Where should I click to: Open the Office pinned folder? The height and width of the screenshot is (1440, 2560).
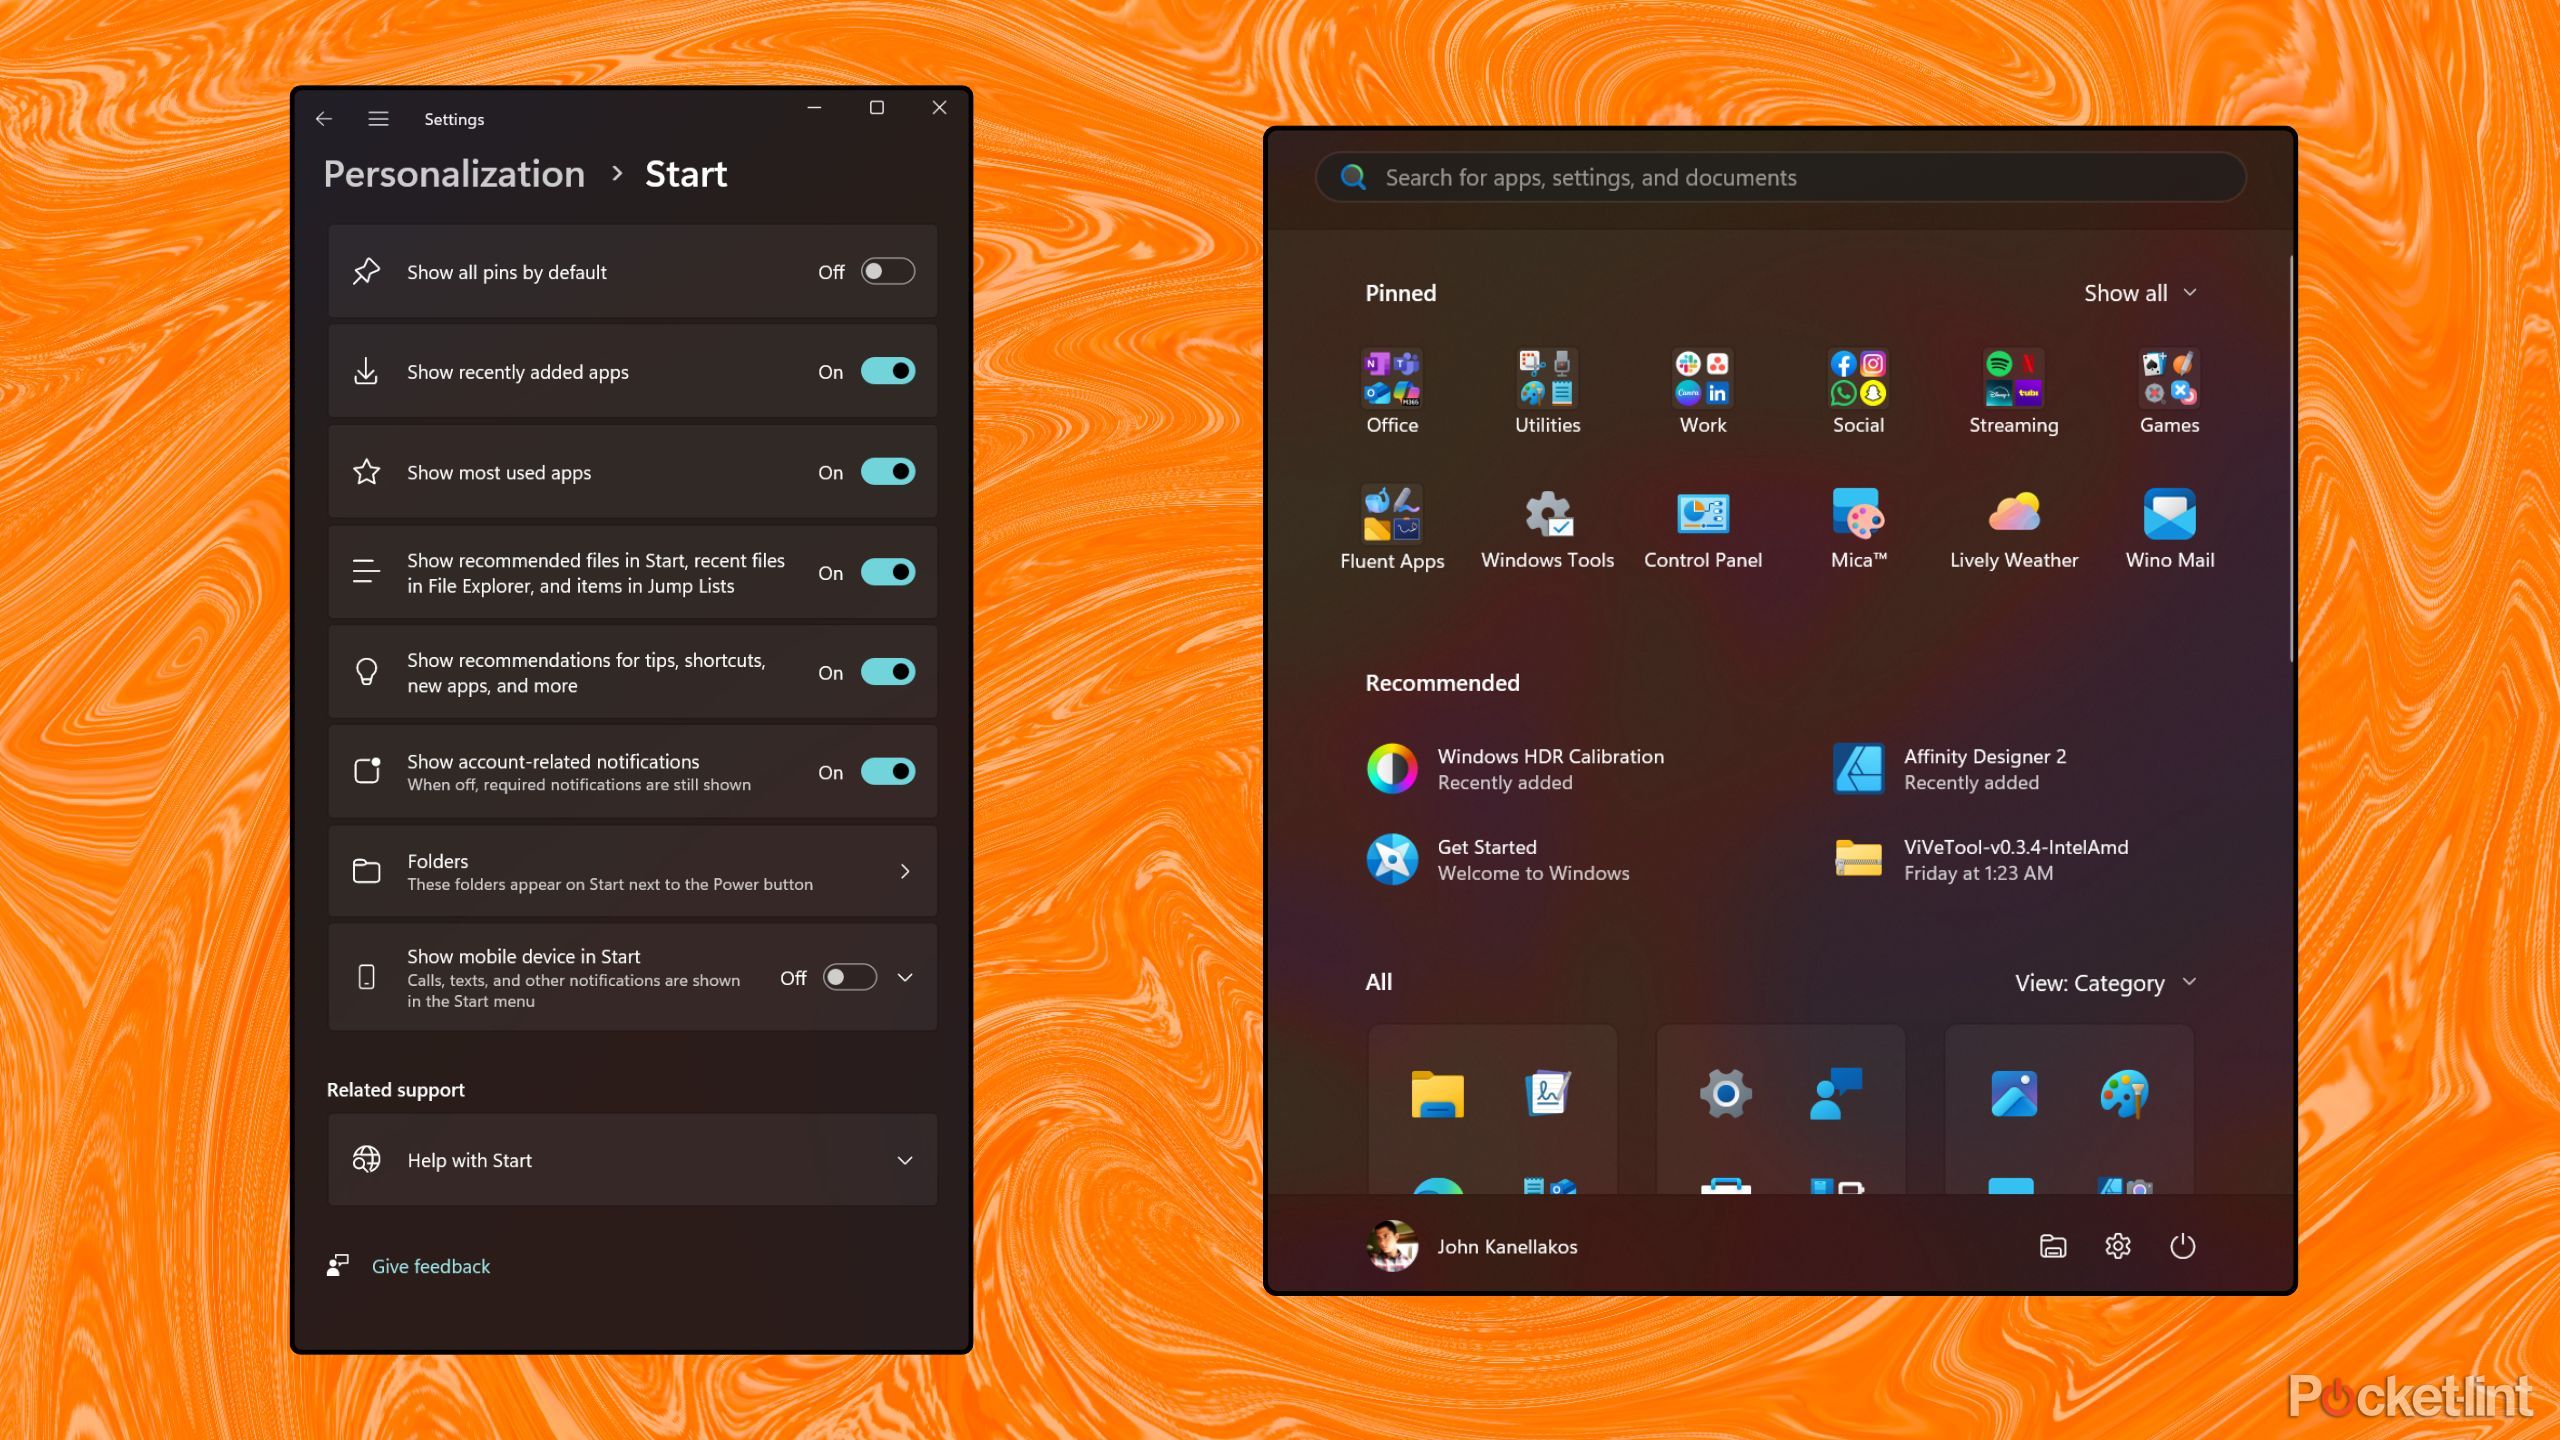1392,391
